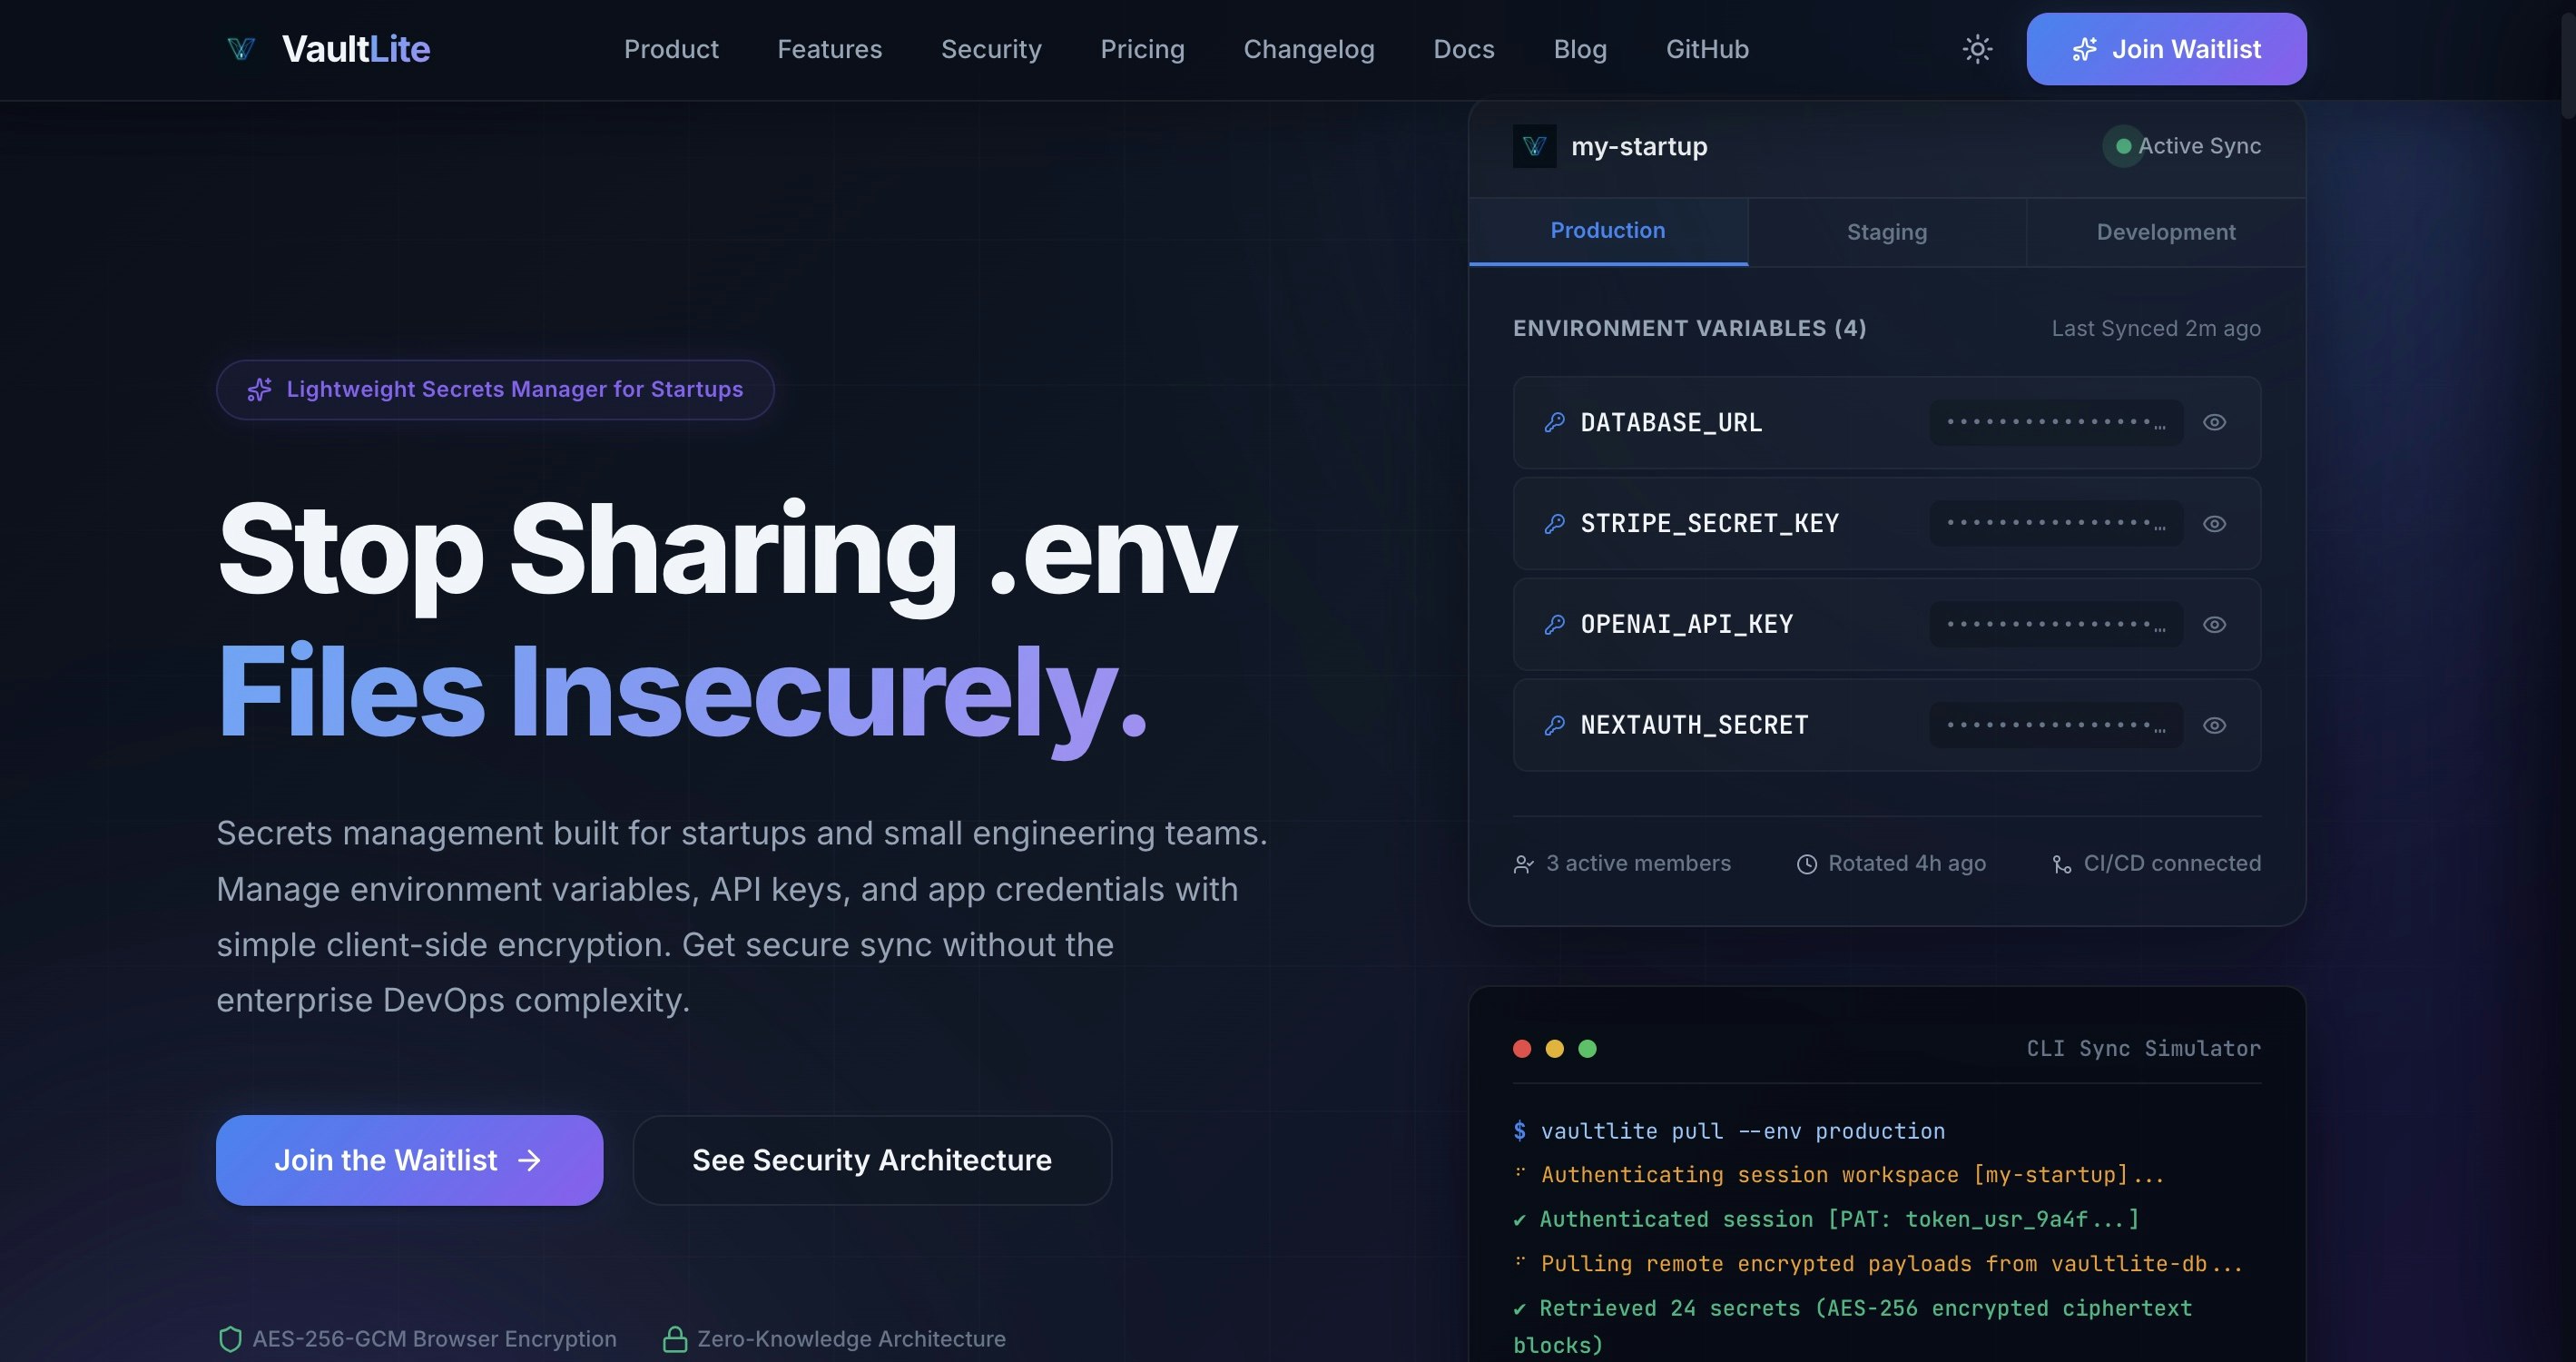Click the masked NEXTAUTH_SECRET value field

[x=2056, y=725]
